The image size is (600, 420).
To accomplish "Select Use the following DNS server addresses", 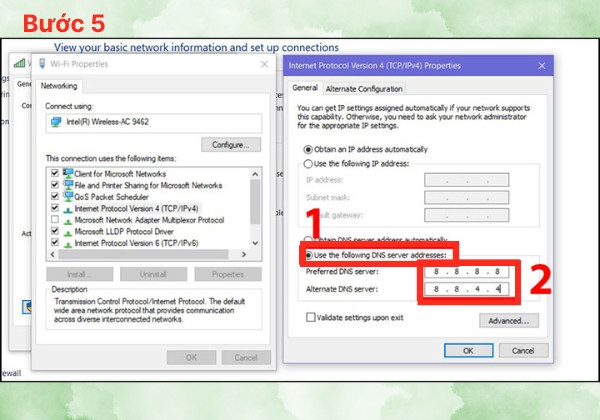I will click(x=308, y=255).
